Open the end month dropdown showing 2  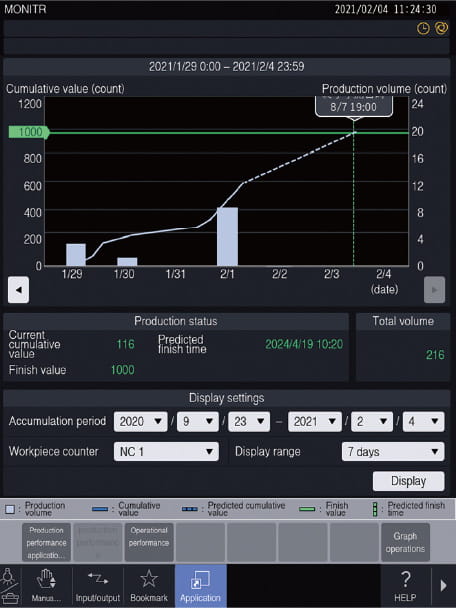[372, 421]
